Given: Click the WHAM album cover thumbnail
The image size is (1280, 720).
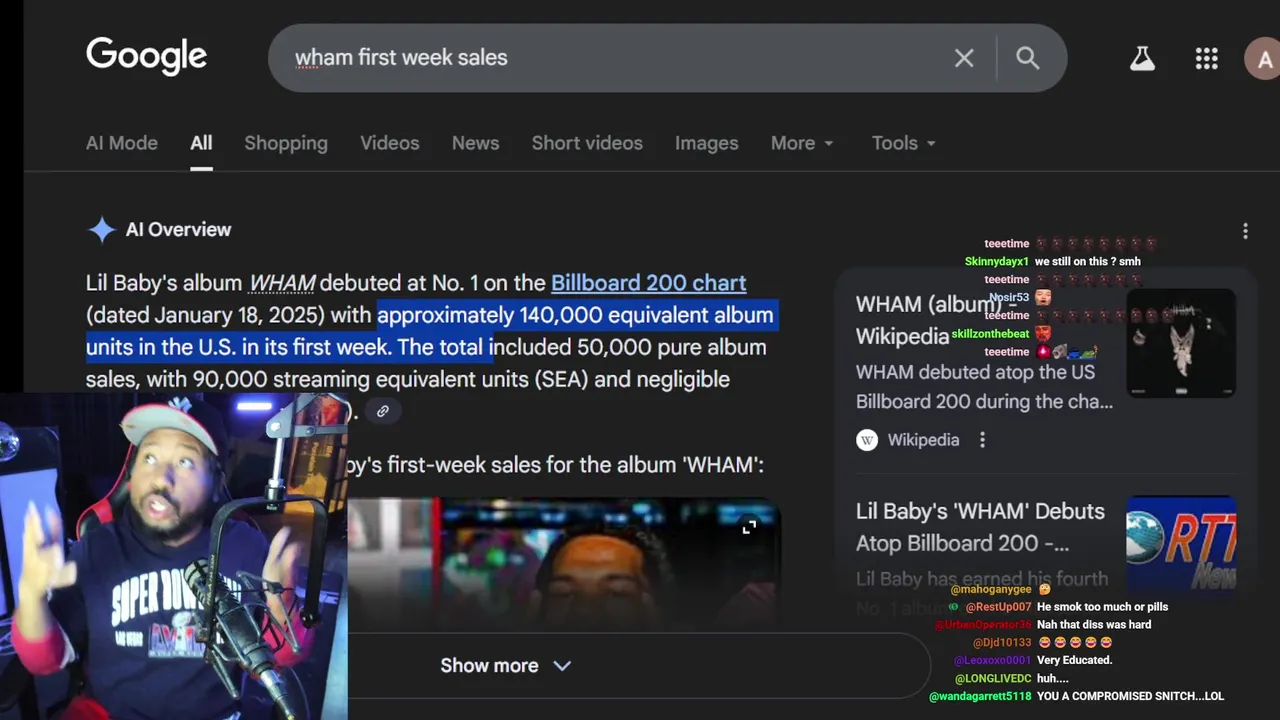Looking at the screenshot, I should pyautogui.click(x=1181, y=343).
